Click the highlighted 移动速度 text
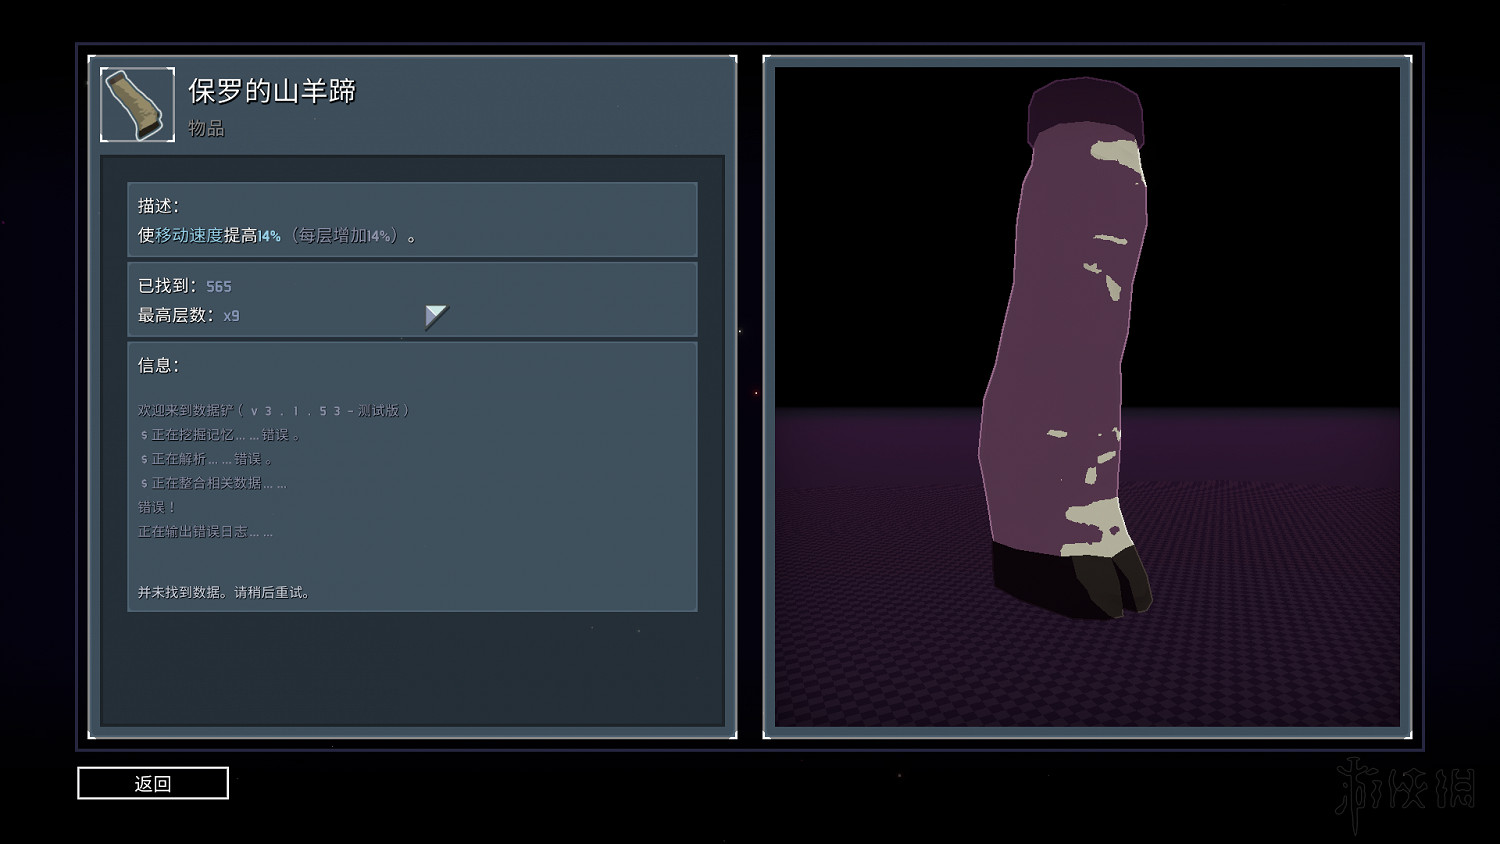Image resolution: width=1500 pixels, height=844 pixels. coord(189,236)
